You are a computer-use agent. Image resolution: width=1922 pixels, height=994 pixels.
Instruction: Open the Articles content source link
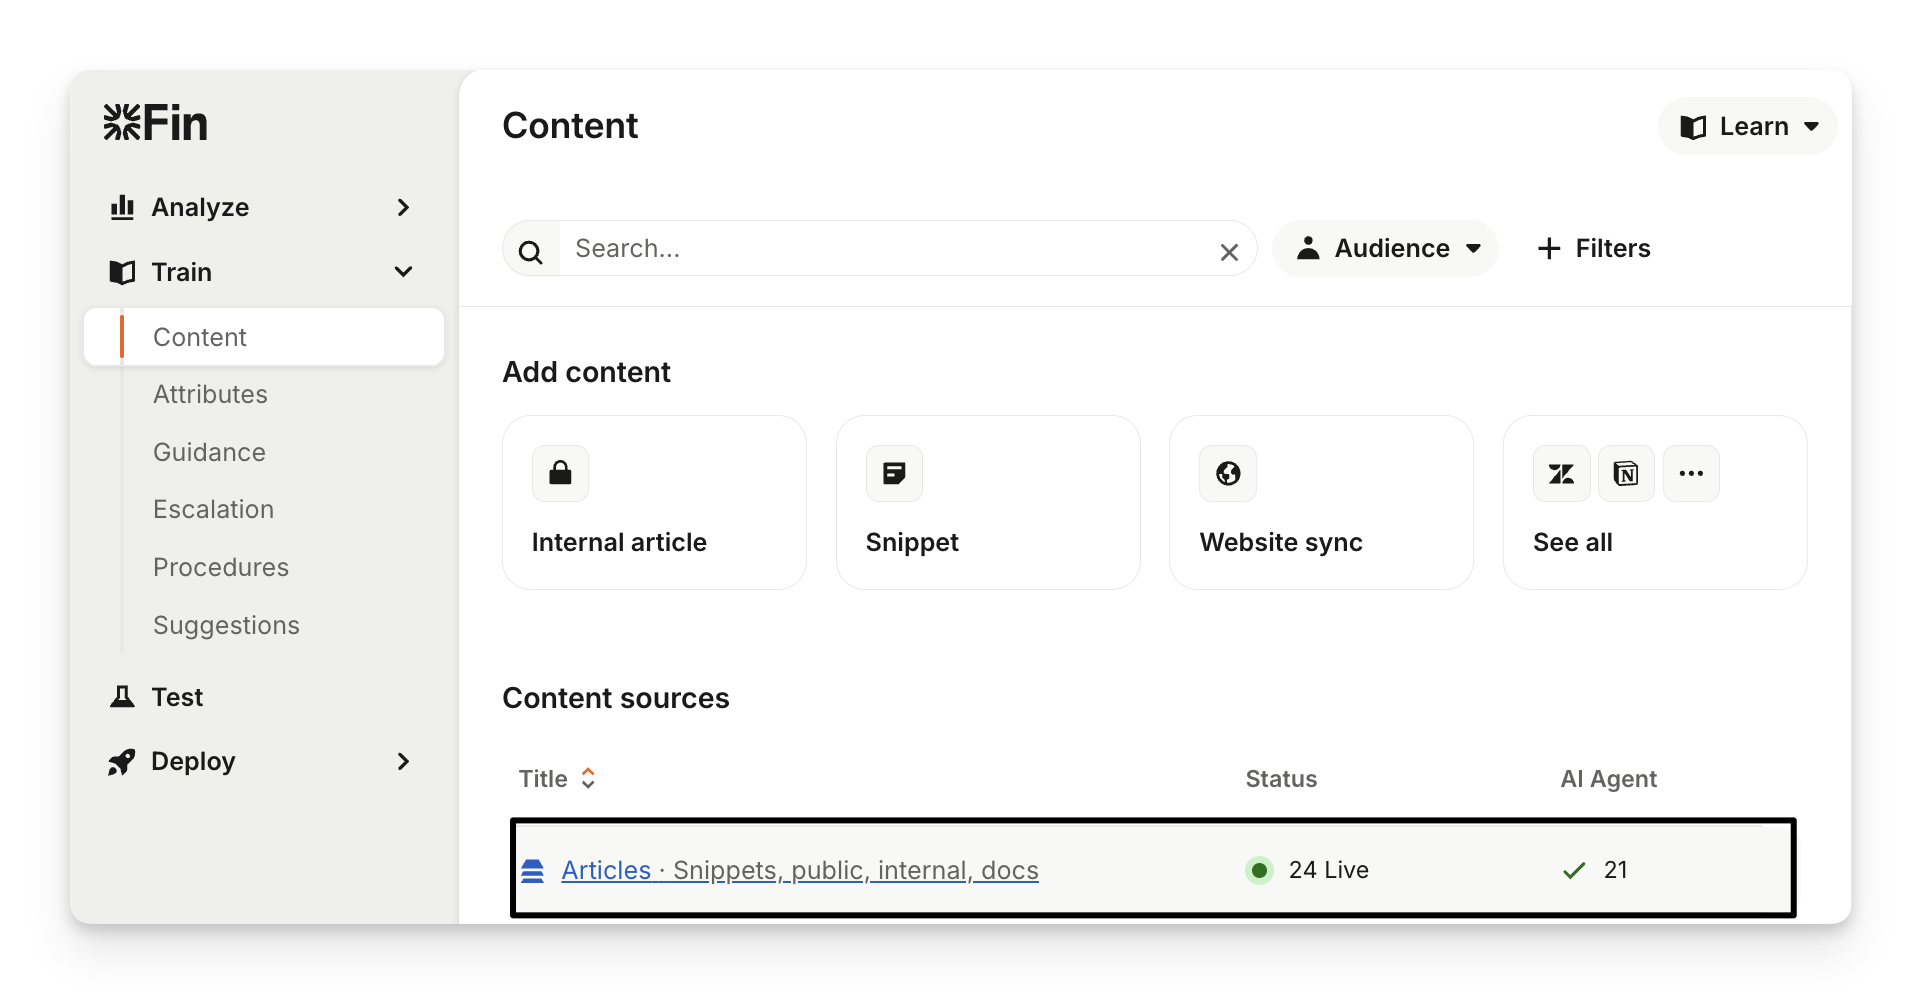coord(799,870)
